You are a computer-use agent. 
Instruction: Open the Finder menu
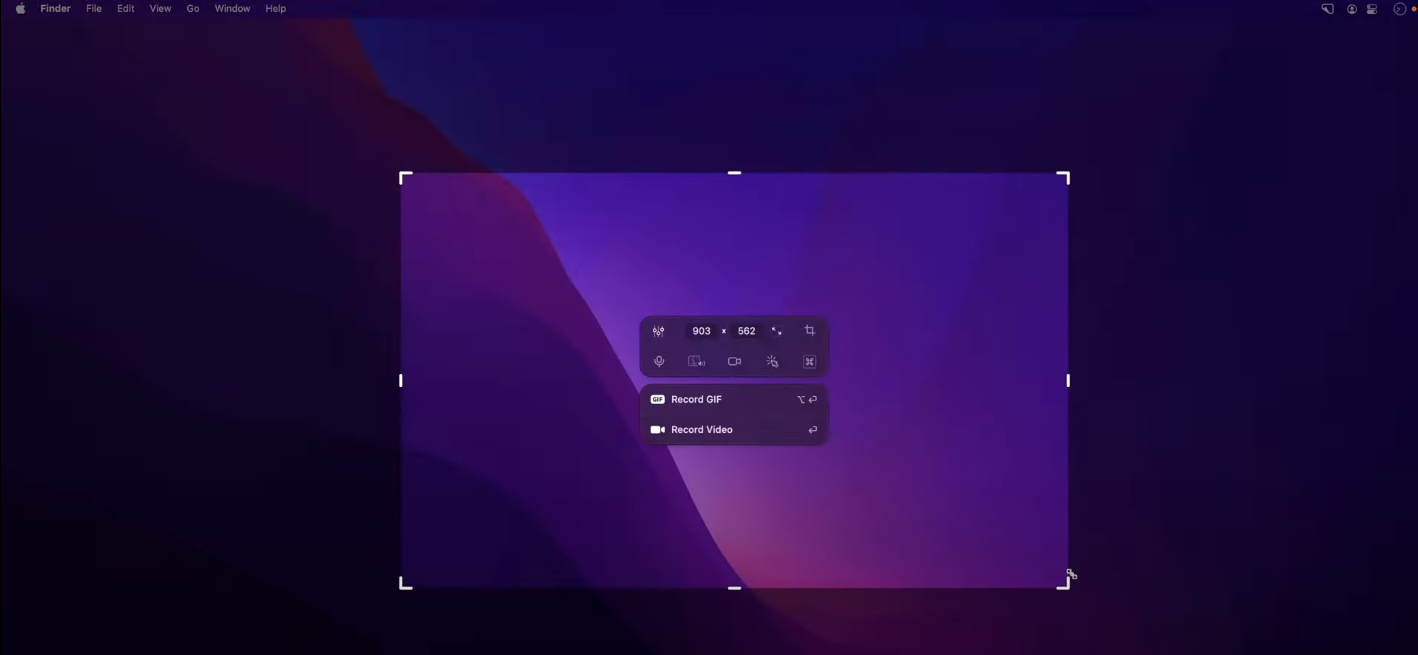[55, 9]
